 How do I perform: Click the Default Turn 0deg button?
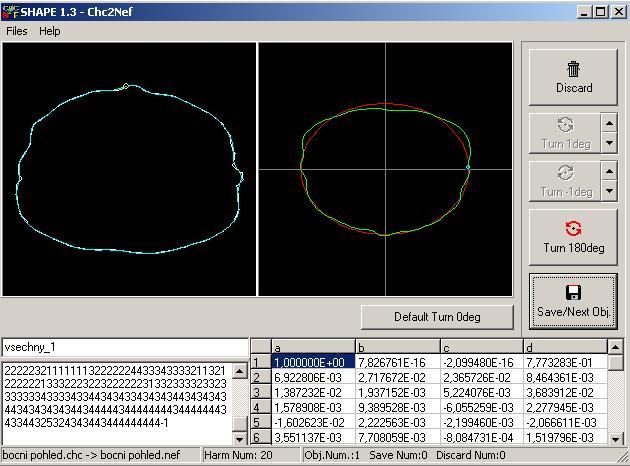(437, 317)
